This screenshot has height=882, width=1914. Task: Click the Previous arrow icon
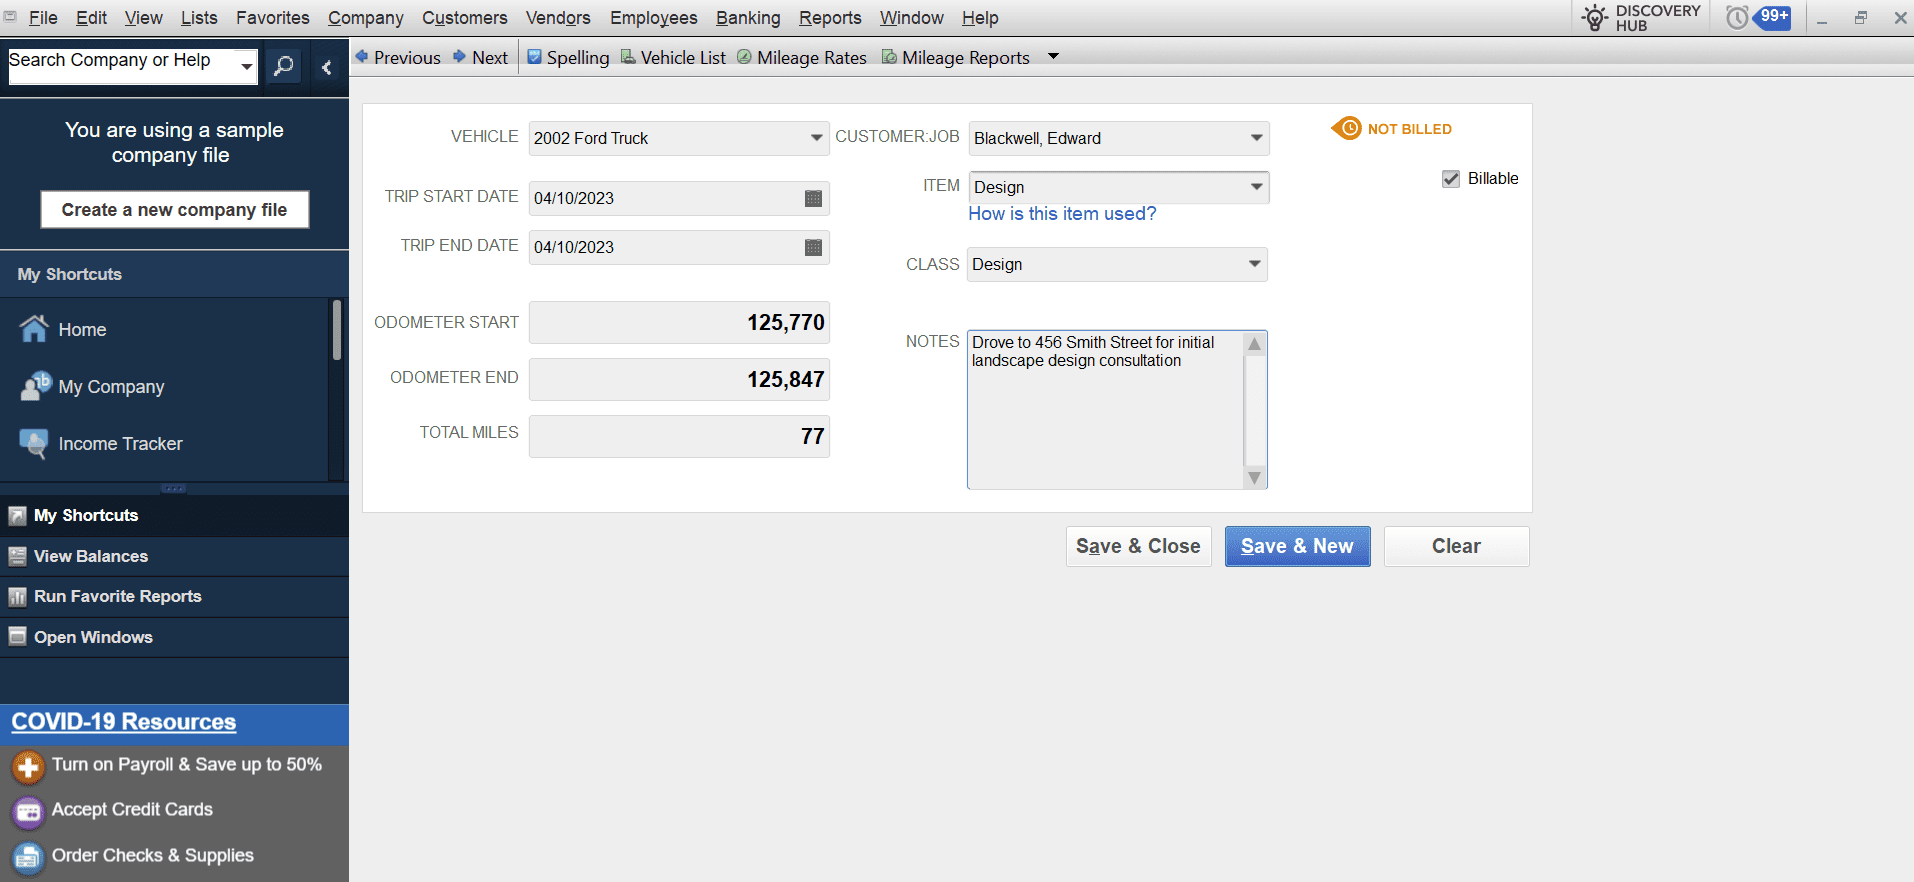coord(362,57)
